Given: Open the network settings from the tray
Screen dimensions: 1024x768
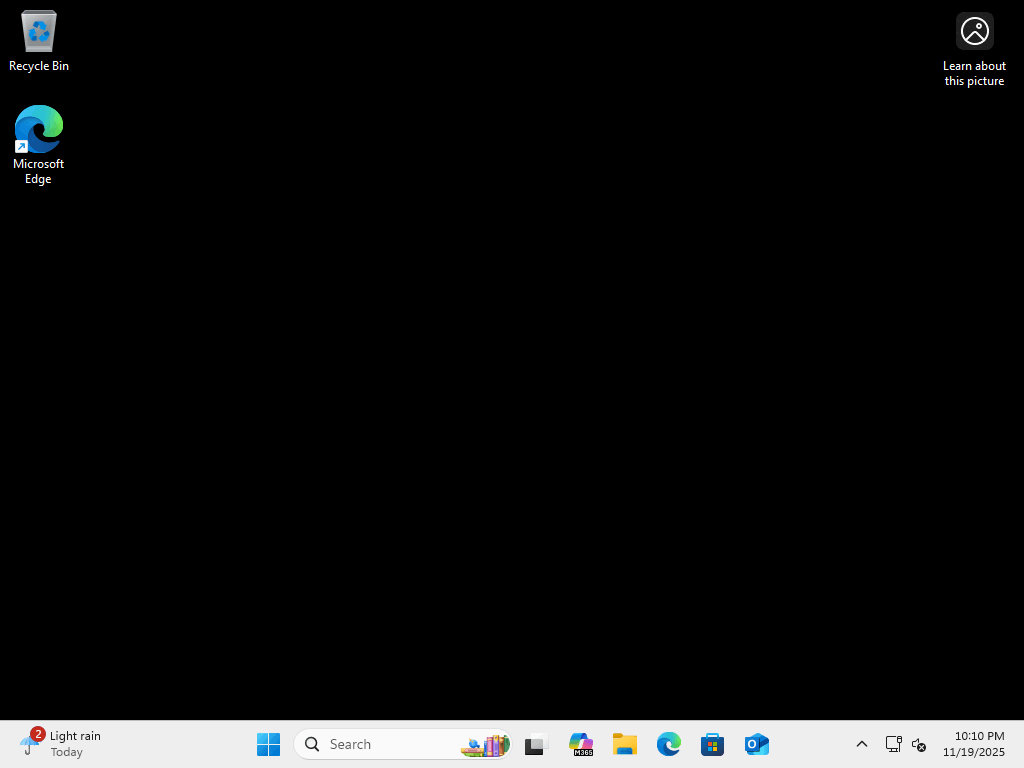Looking at the screenshot, I should (x=893, y=744).
